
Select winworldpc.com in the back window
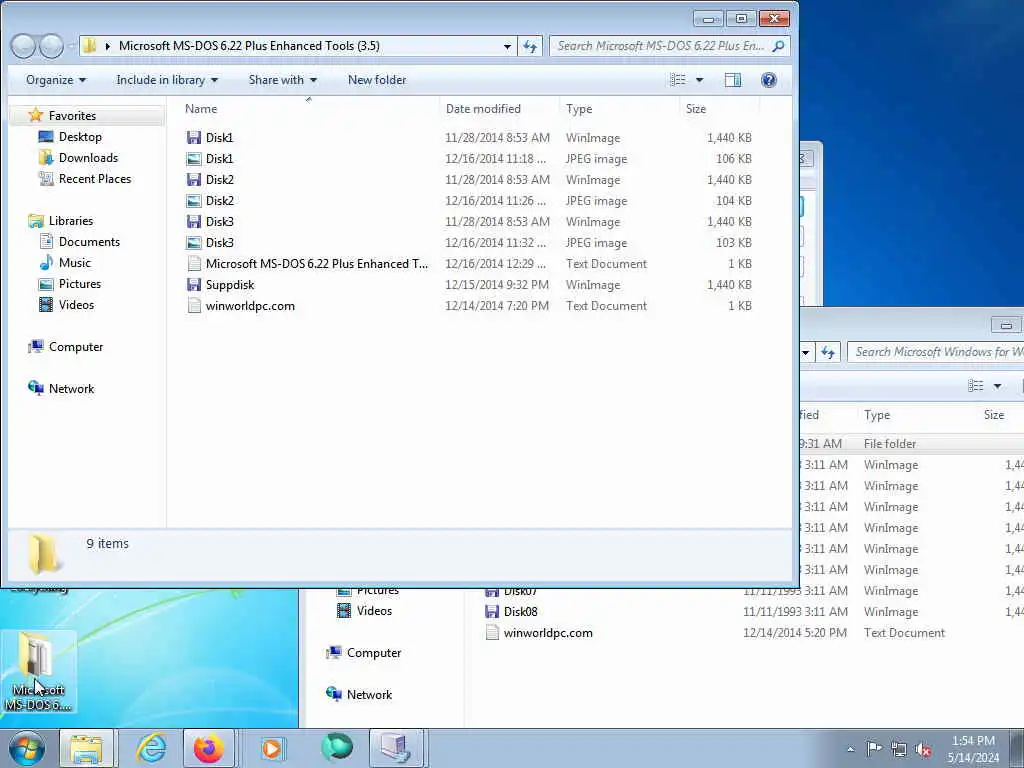[548, 633]
